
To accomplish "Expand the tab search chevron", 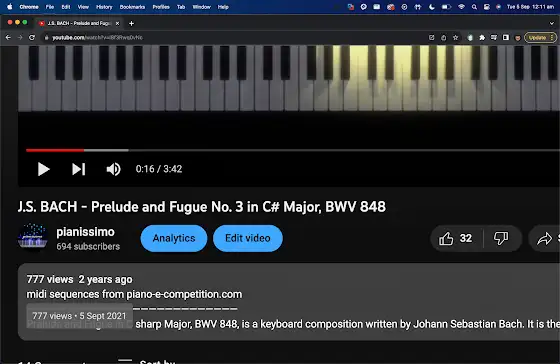I will click(552, 23).
